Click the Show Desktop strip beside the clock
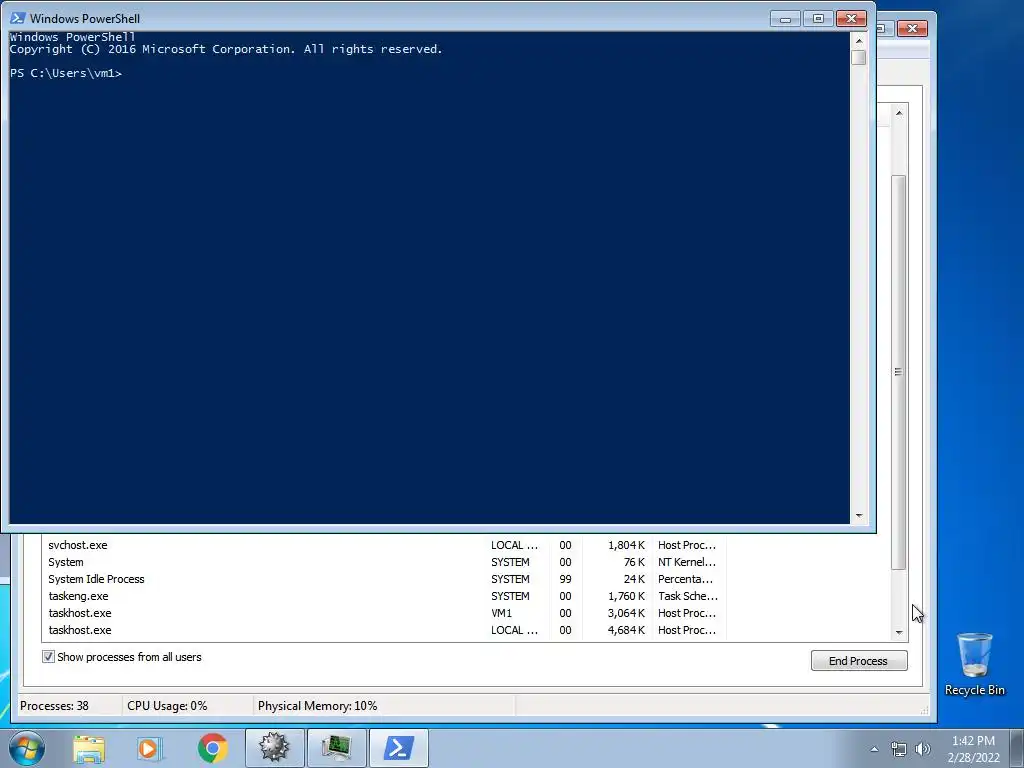Viewport: 1024px width, 768px height. coord(1017,748)
